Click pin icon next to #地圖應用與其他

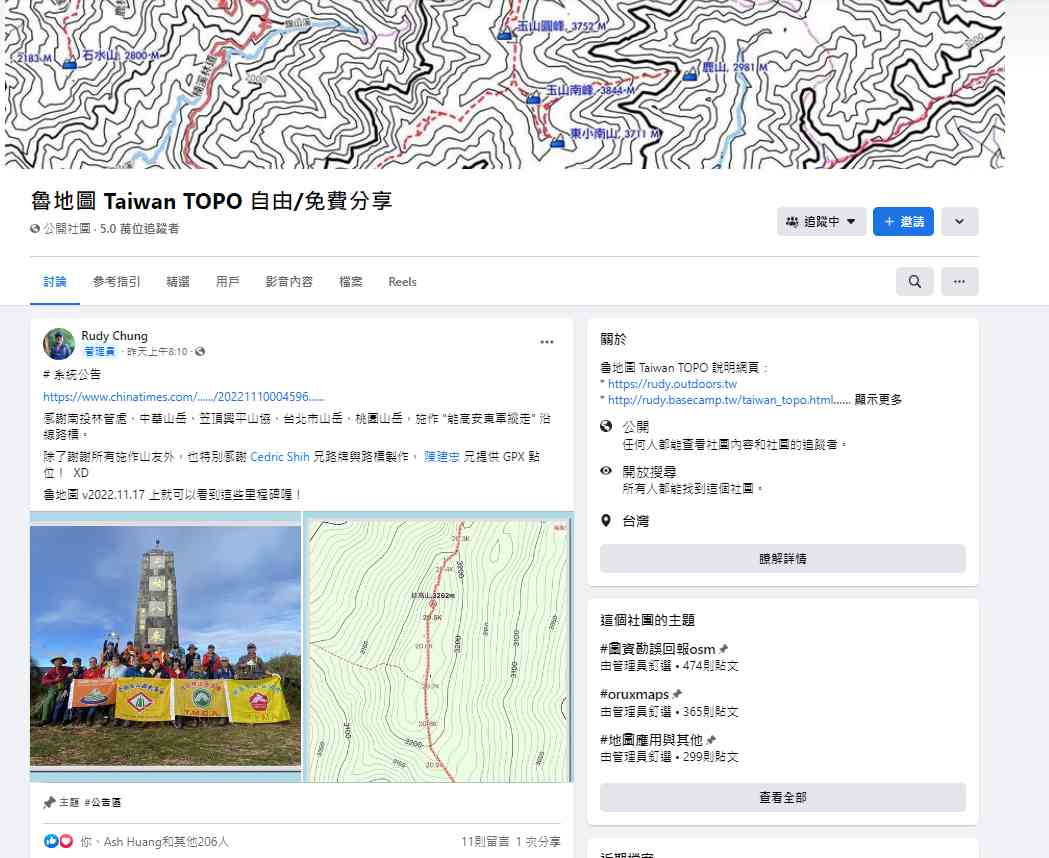coord(710,740)
